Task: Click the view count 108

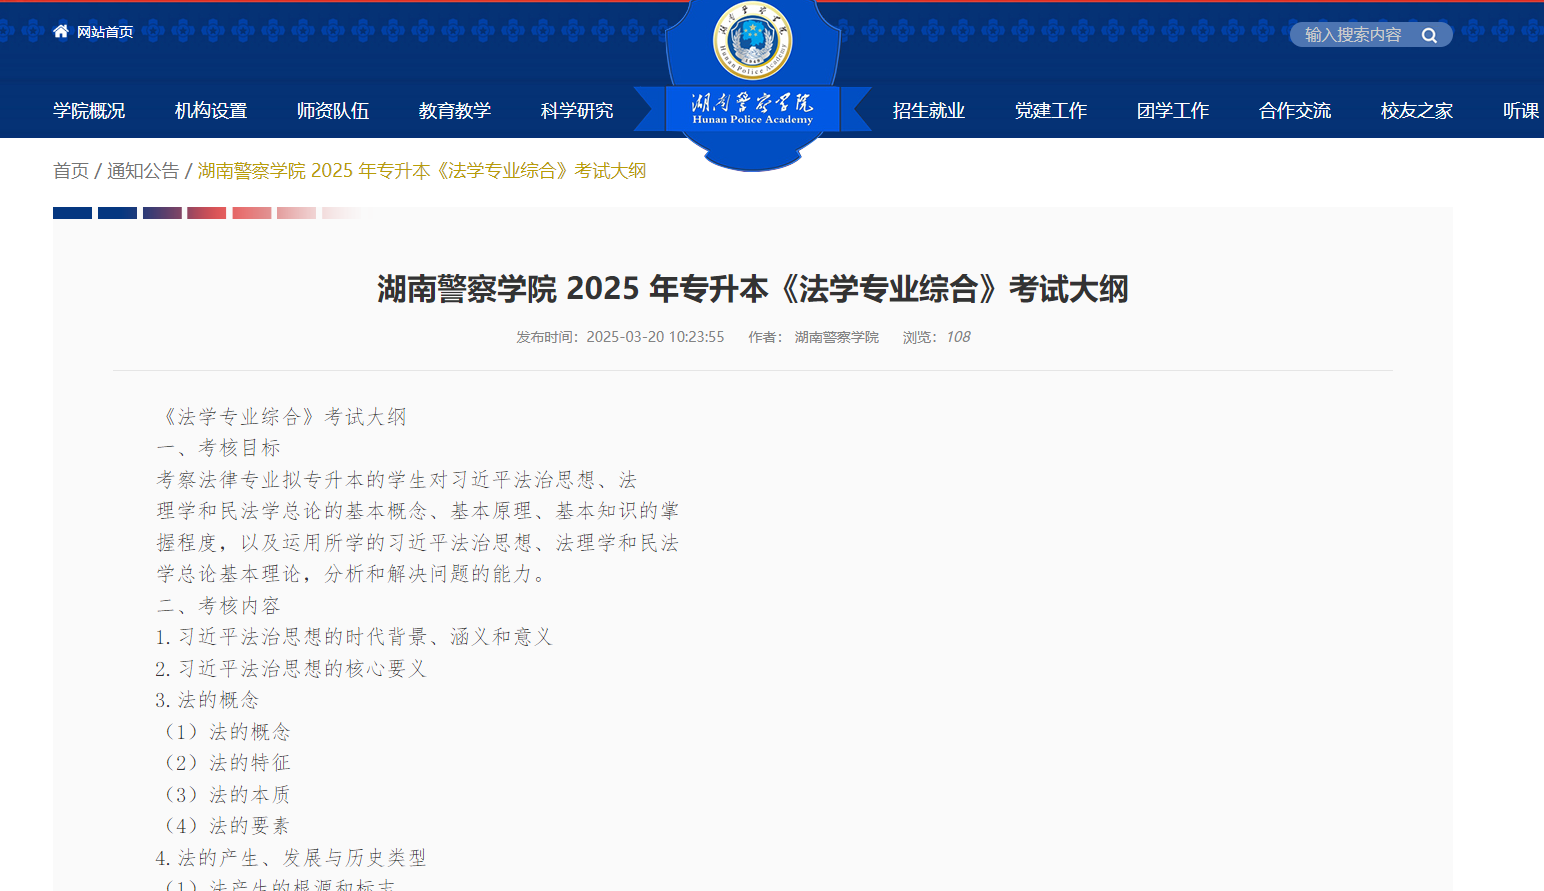Action: click(x=958, y=337)
